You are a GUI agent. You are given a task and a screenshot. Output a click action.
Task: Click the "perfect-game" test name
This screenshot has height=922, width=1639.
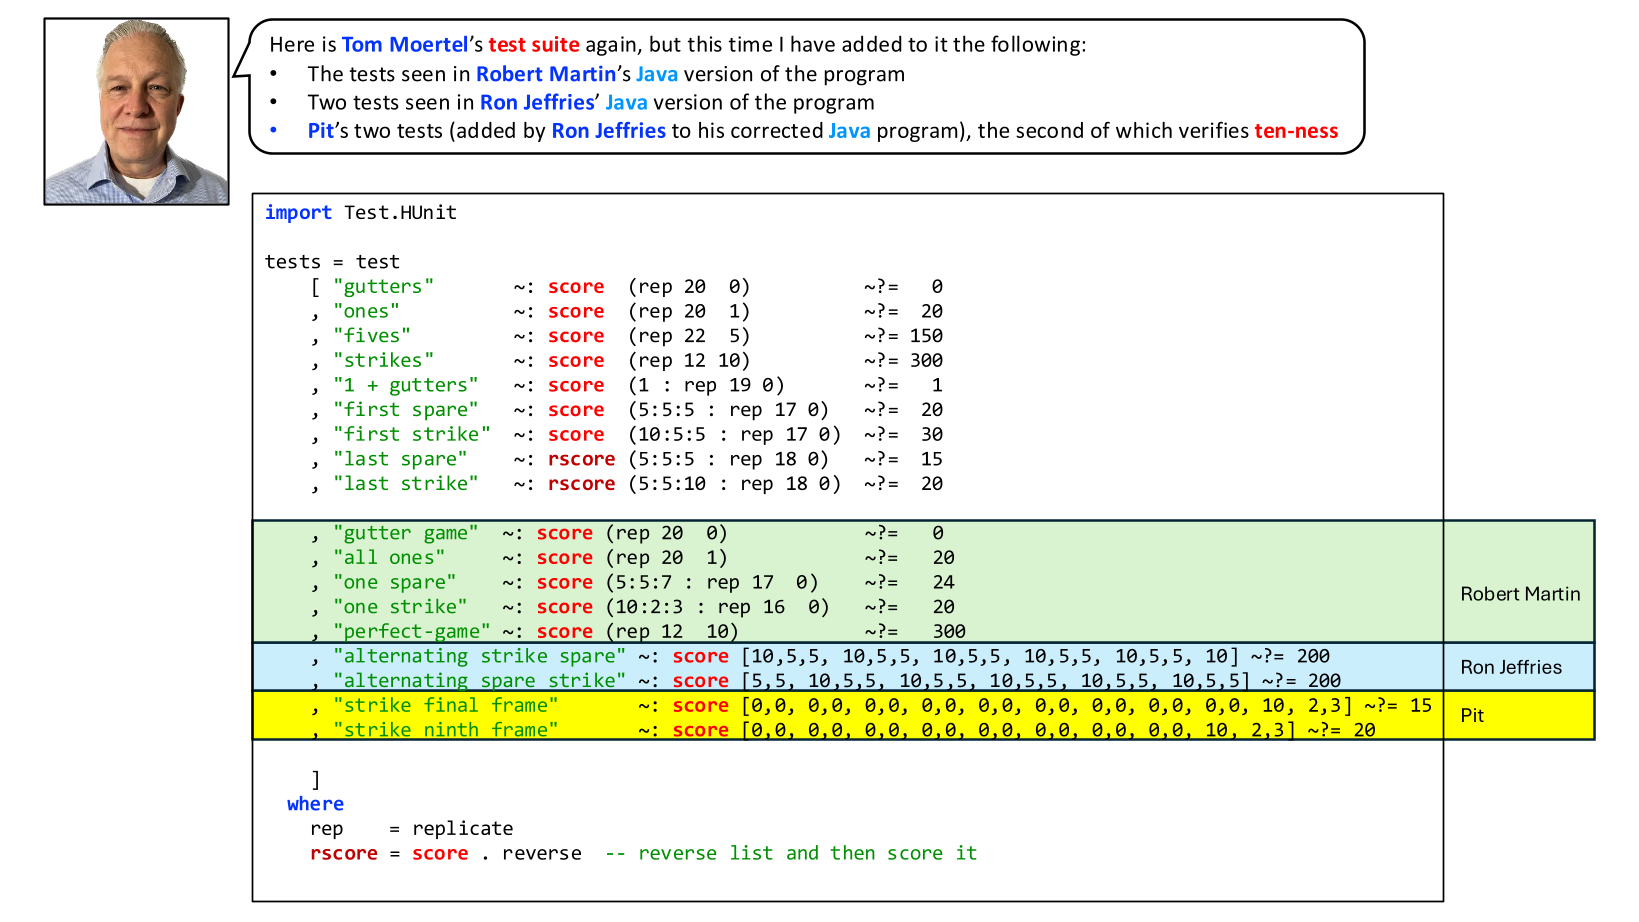click(x=412, y=631)
